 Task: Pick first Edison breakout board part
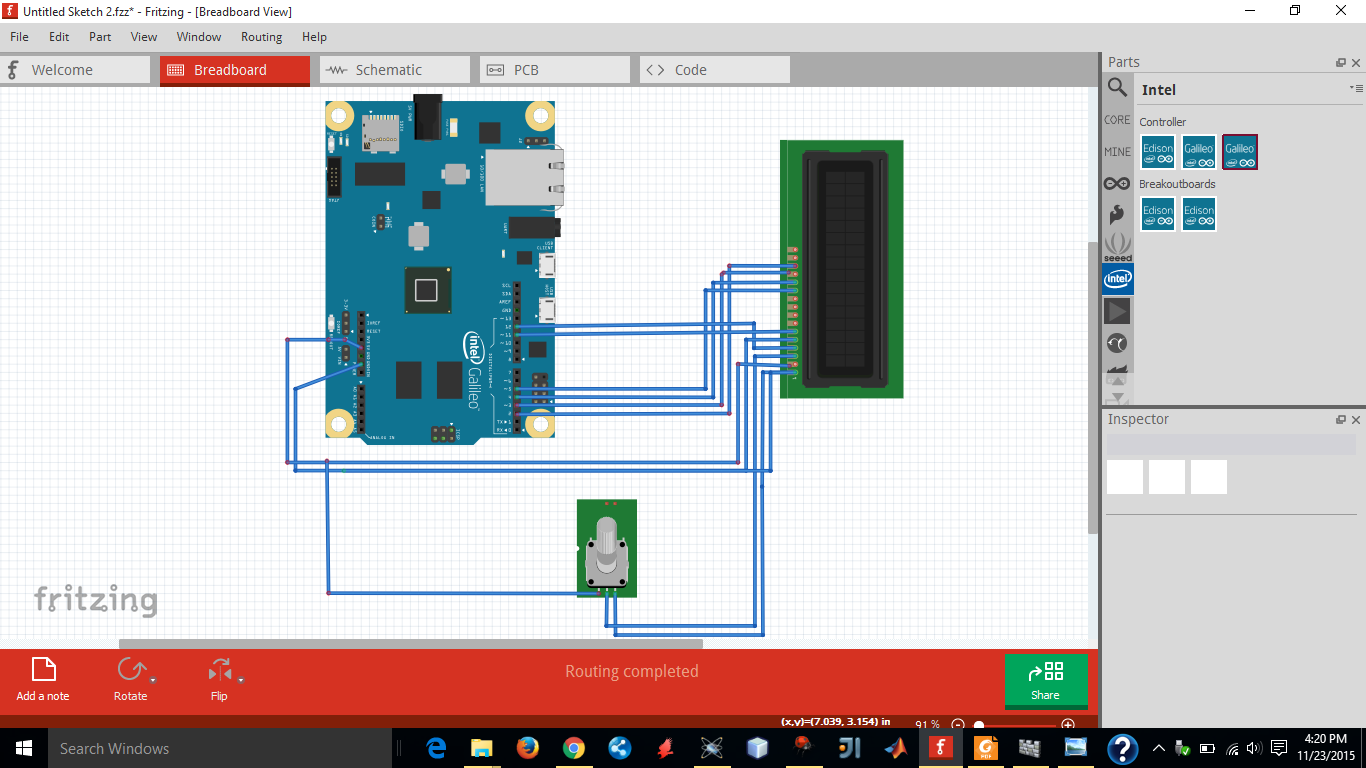[x=1158, y=214]
